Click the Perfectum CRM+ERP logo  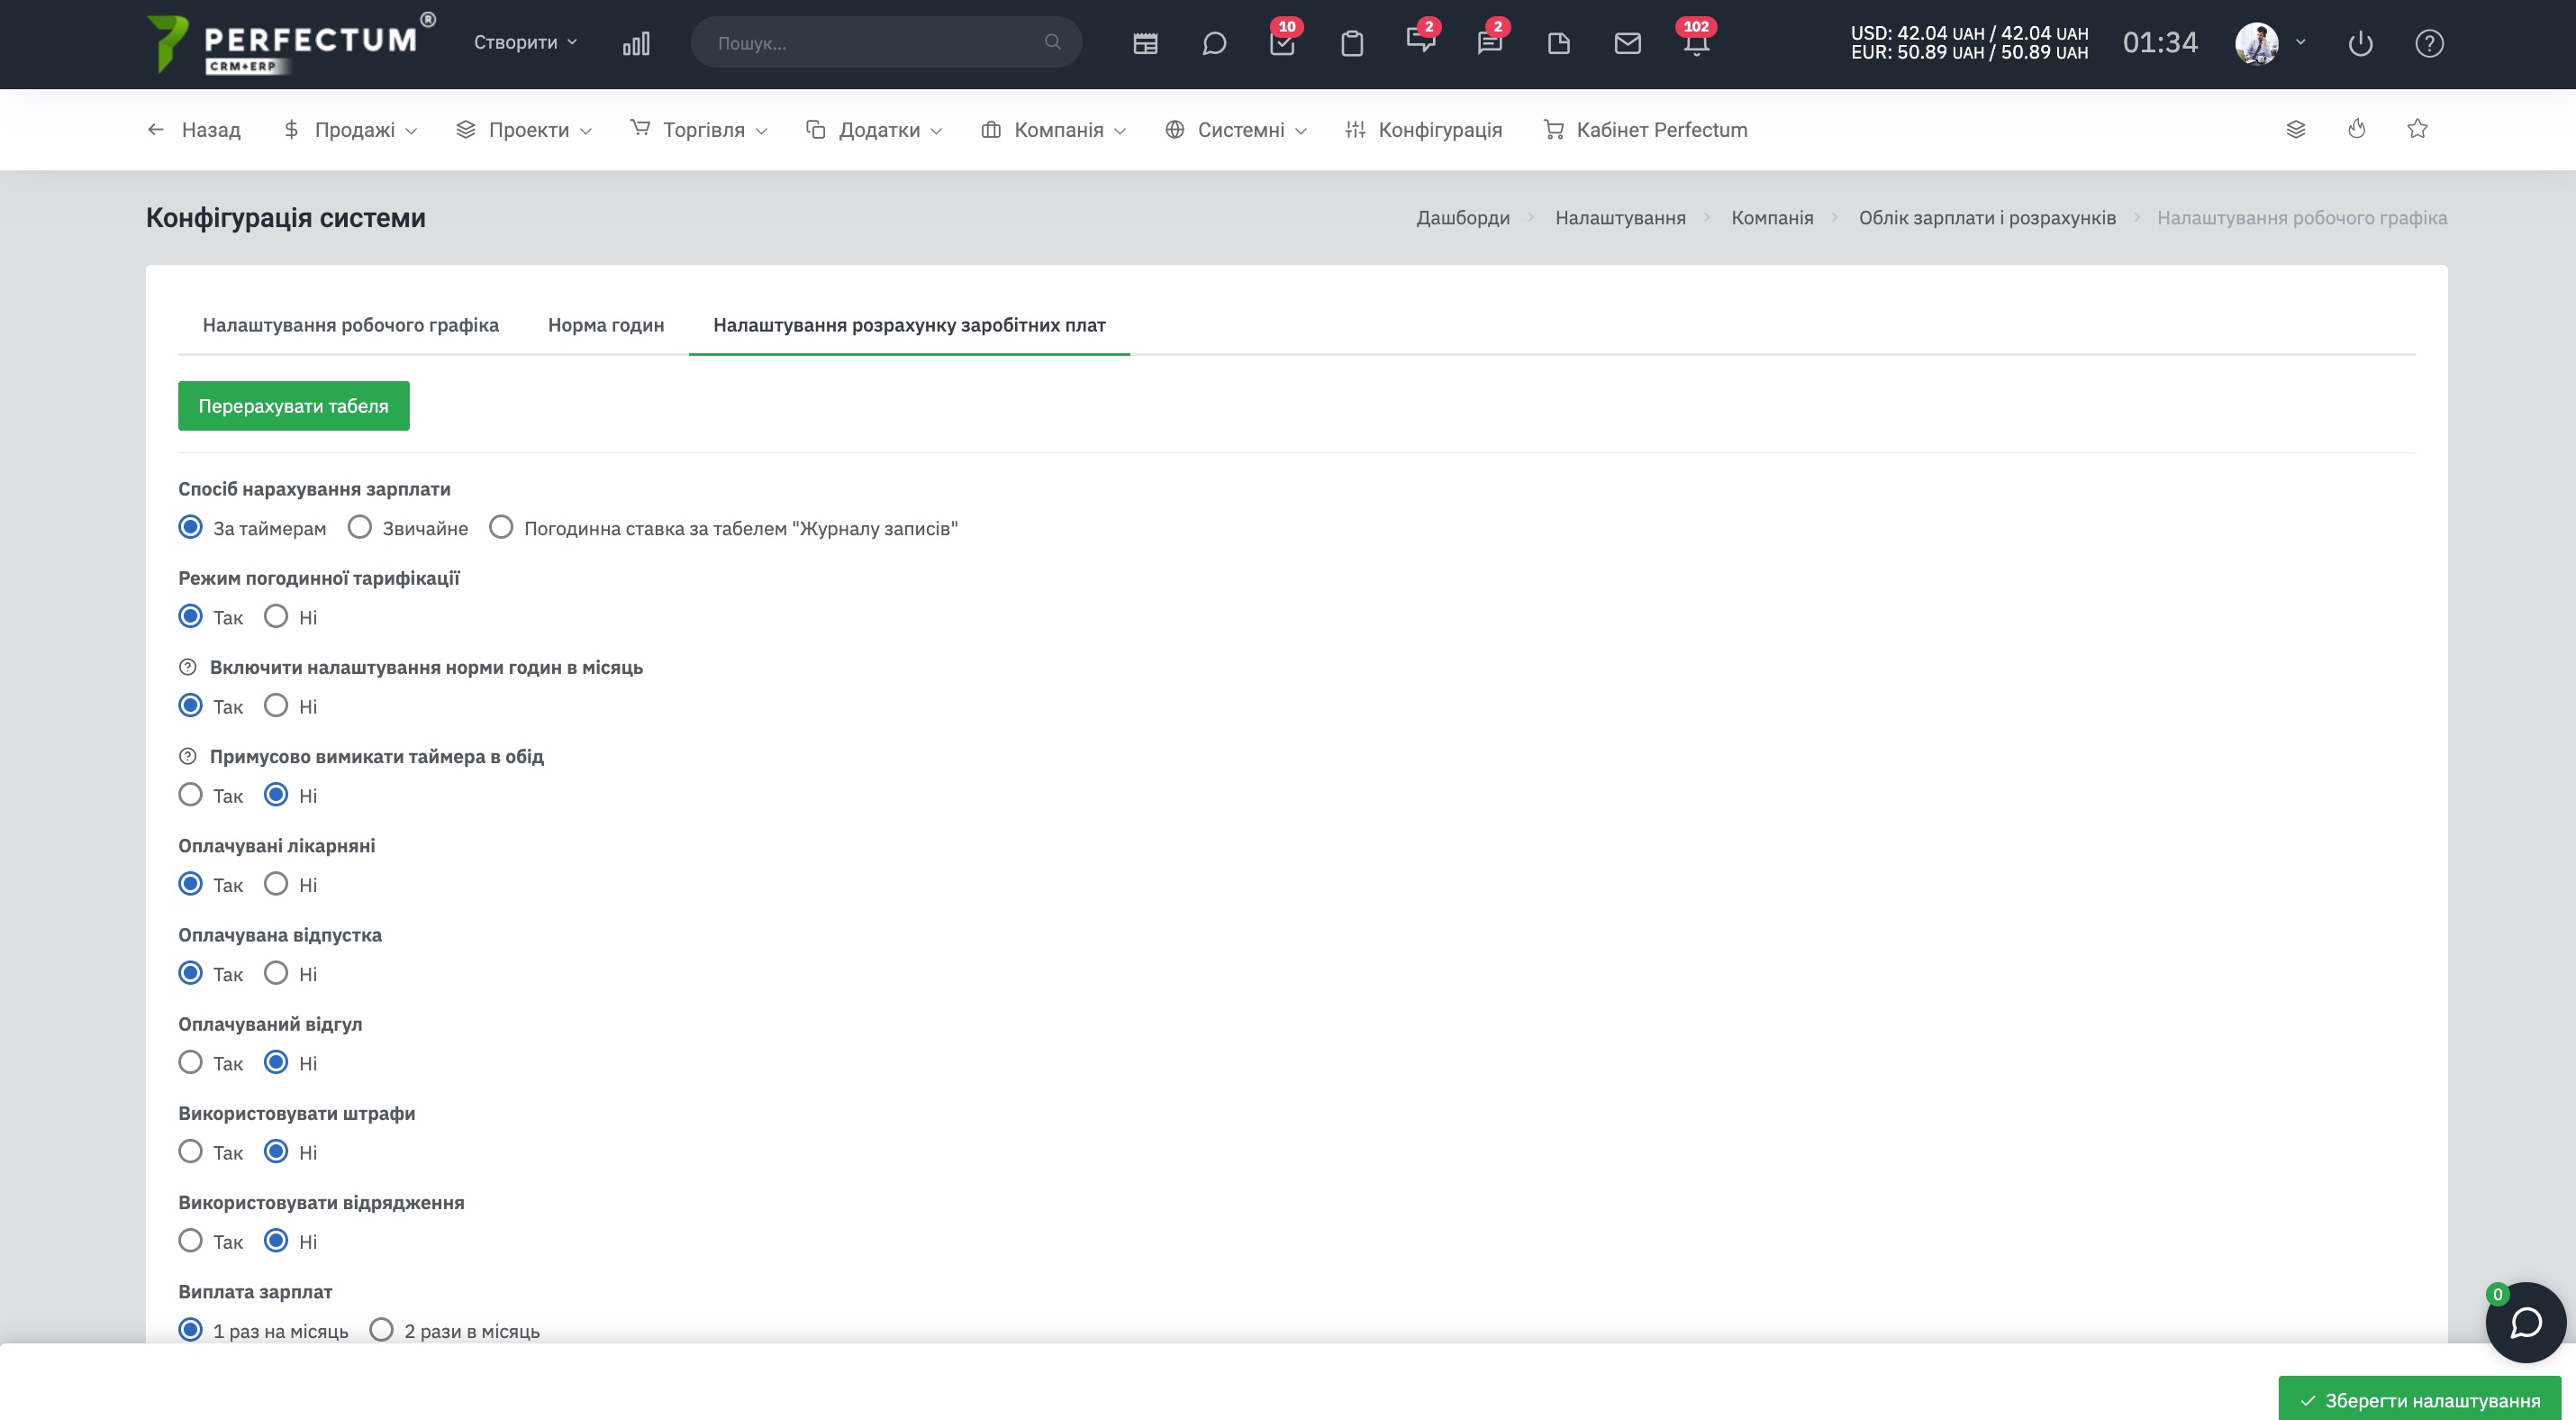290,44
